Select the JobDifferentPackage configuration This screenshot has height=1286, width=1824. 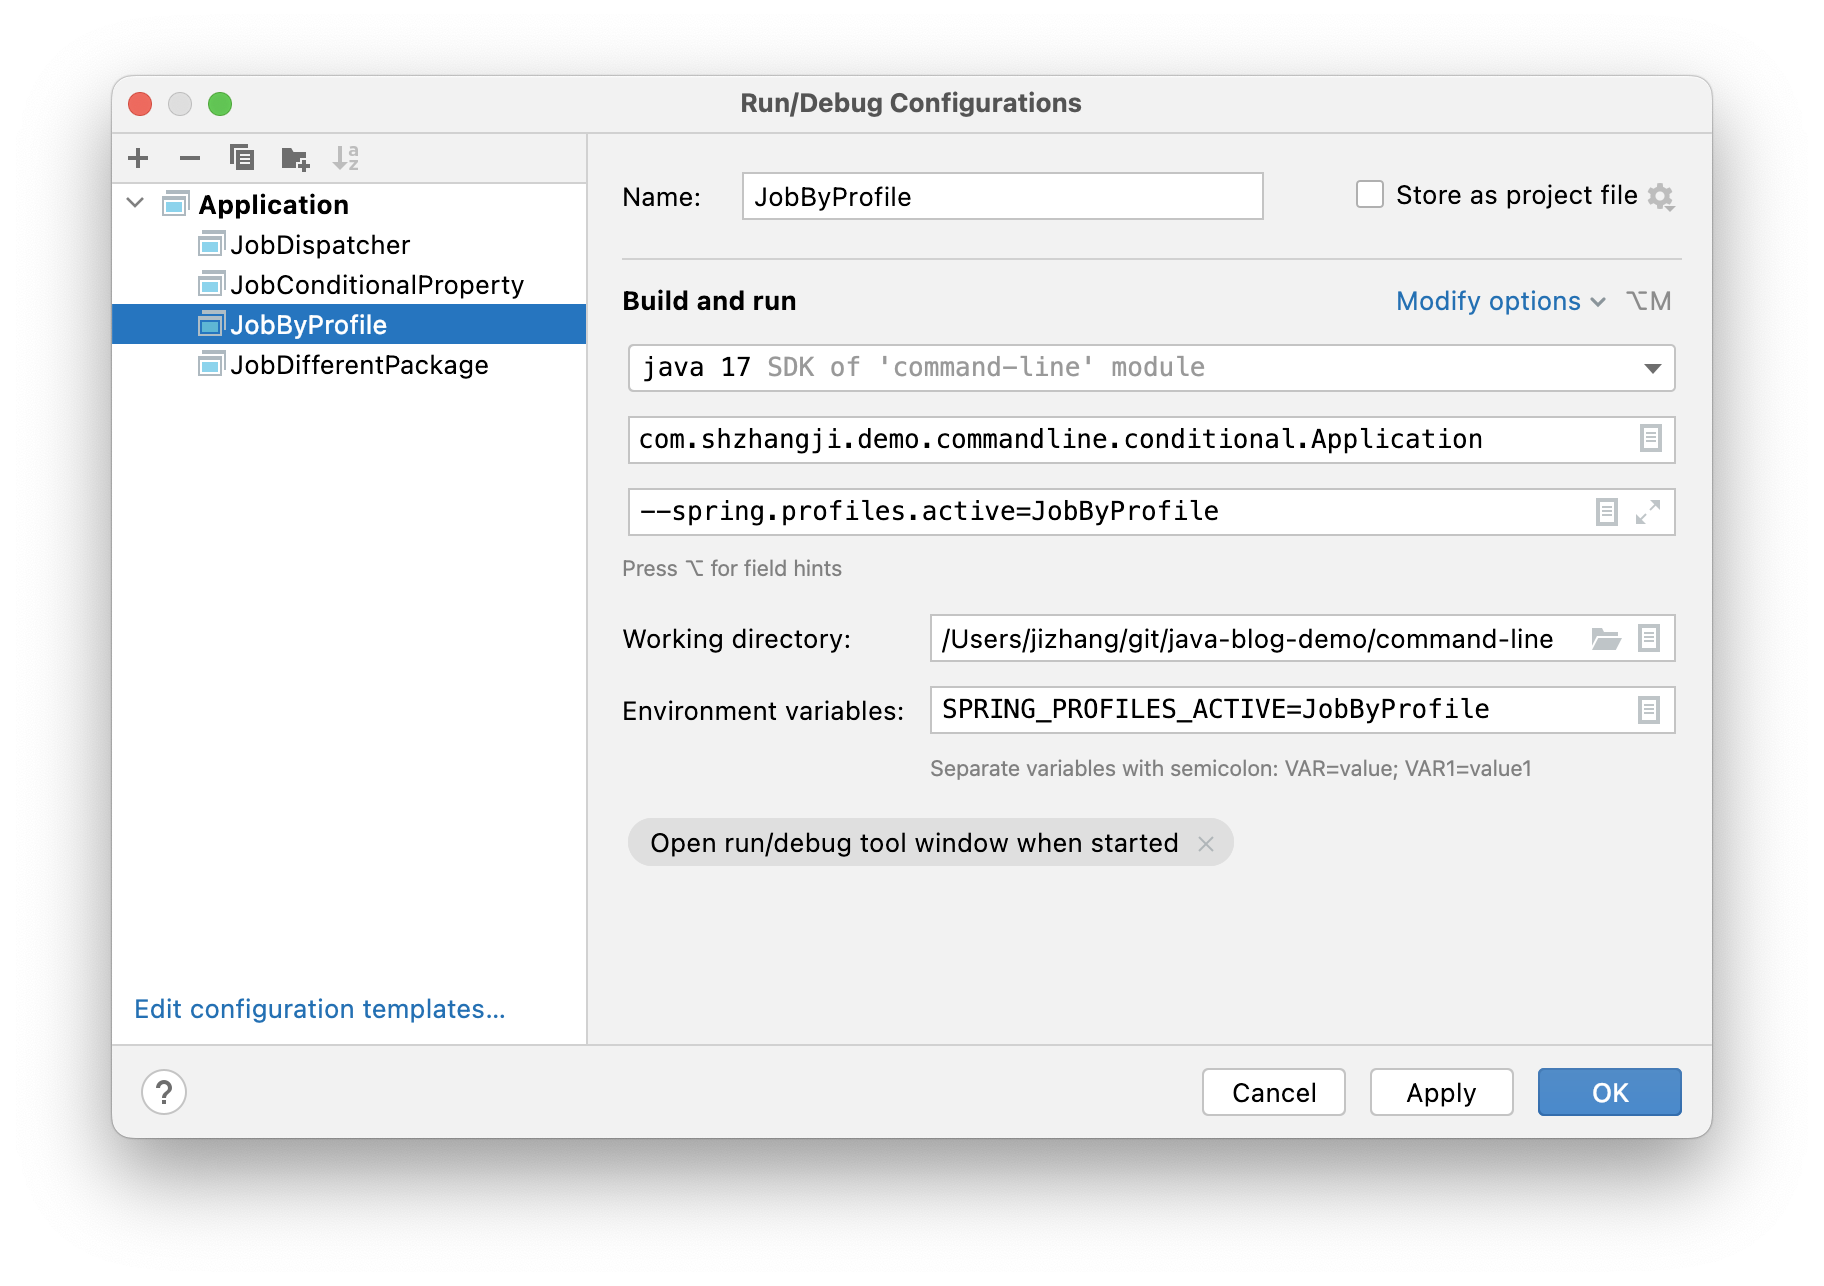click(x=358, y=365)
